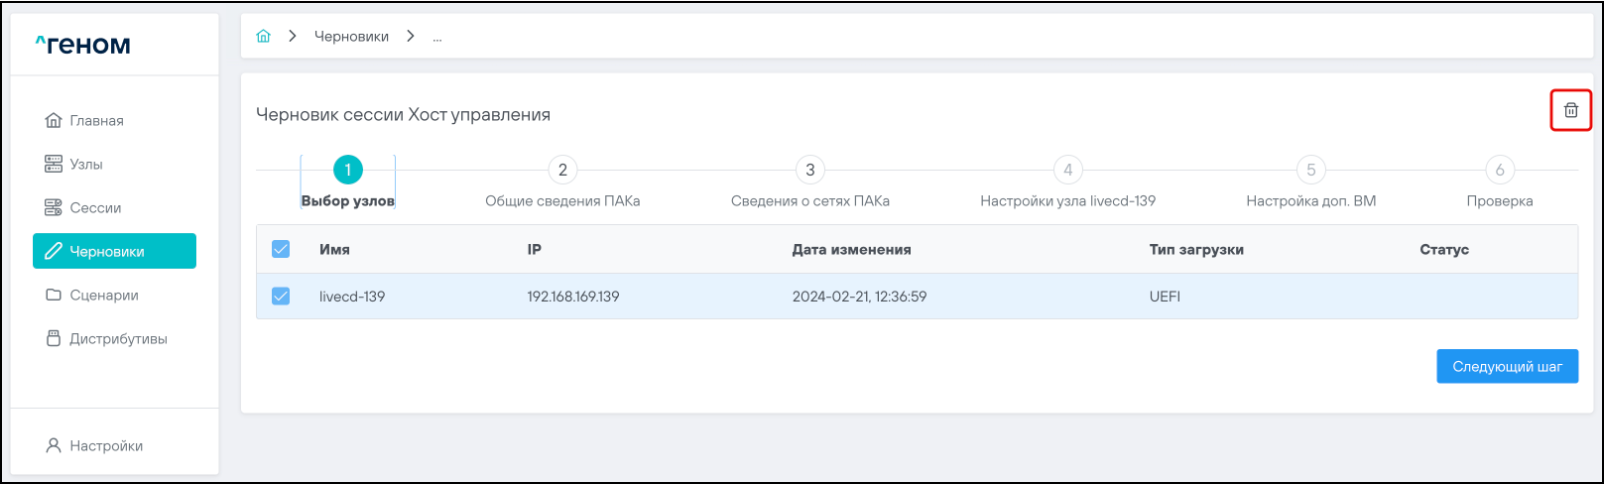Click the Геном logo
Screen dimensions: 1604x484
(x=83, y=45)
